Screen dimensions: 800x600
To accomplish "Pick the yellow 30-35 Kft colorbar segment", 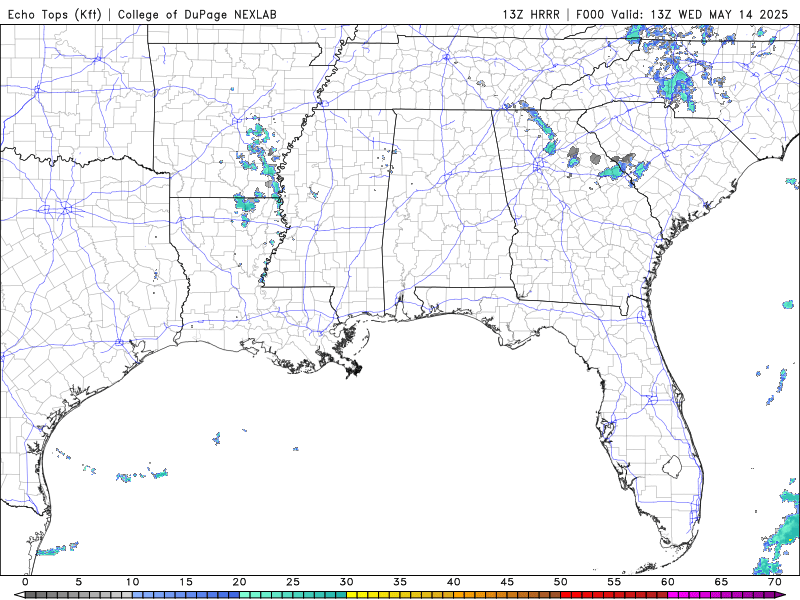I will [373, 595].
